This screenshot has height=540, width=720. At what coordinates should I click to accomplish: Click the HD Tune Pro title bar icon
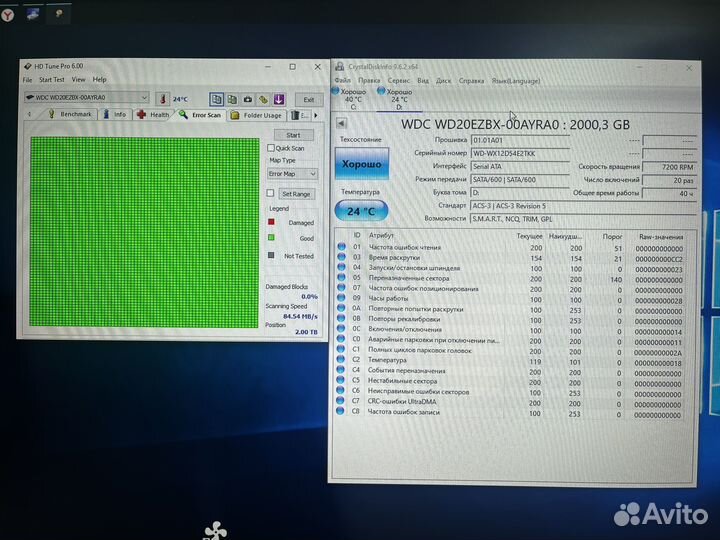(x=28, y=66)
